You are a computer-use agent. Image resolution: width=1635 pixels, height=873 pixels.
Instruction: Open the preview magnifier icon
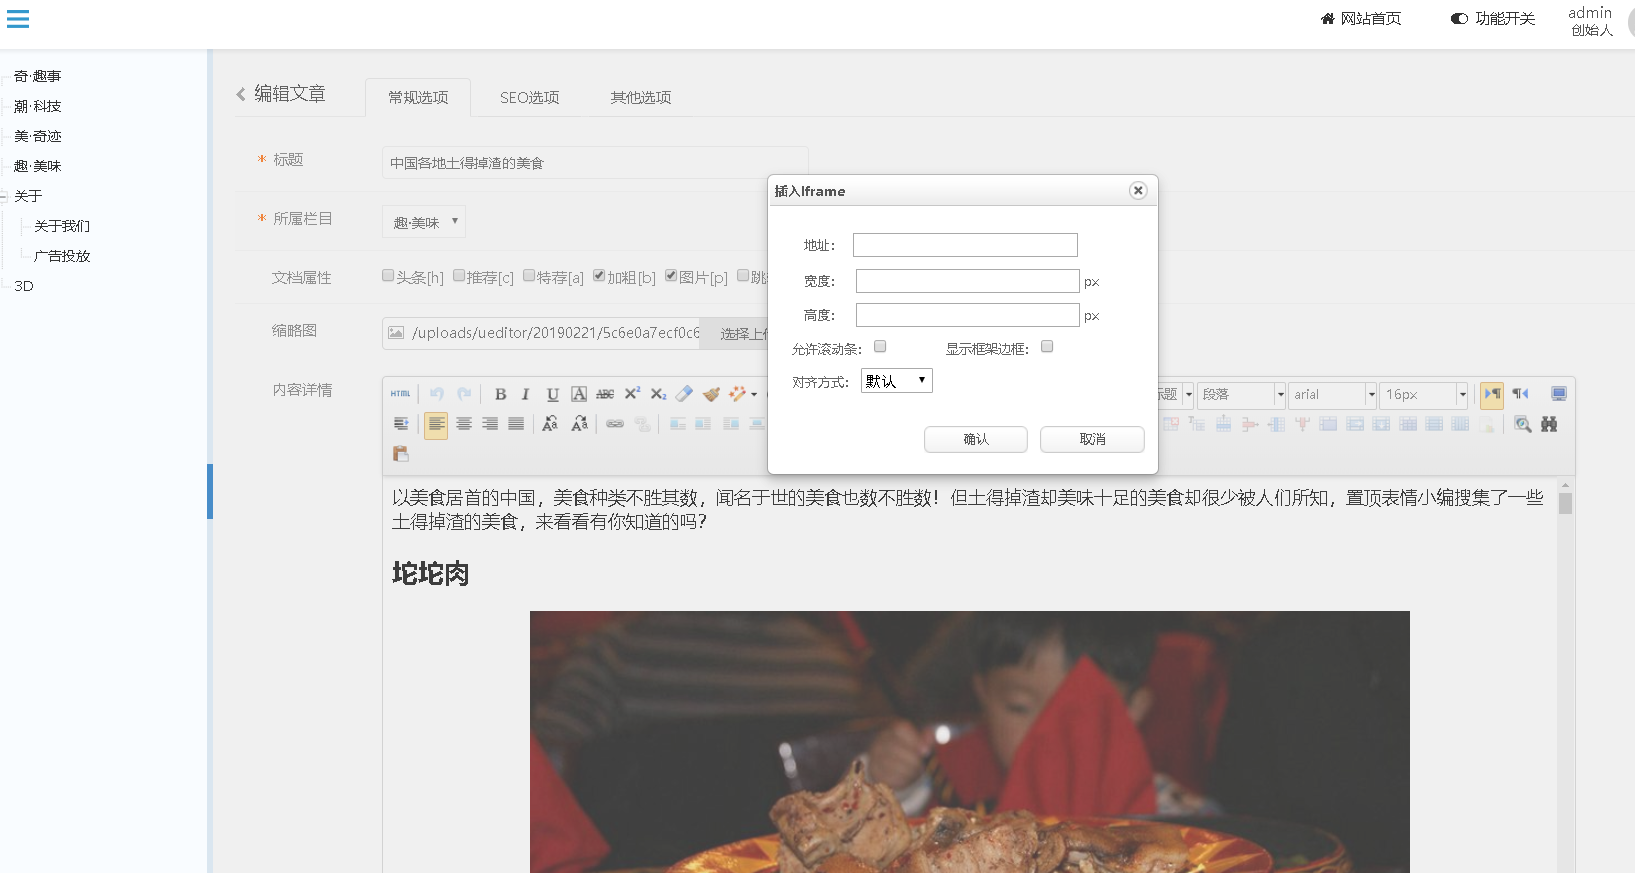1523,424
